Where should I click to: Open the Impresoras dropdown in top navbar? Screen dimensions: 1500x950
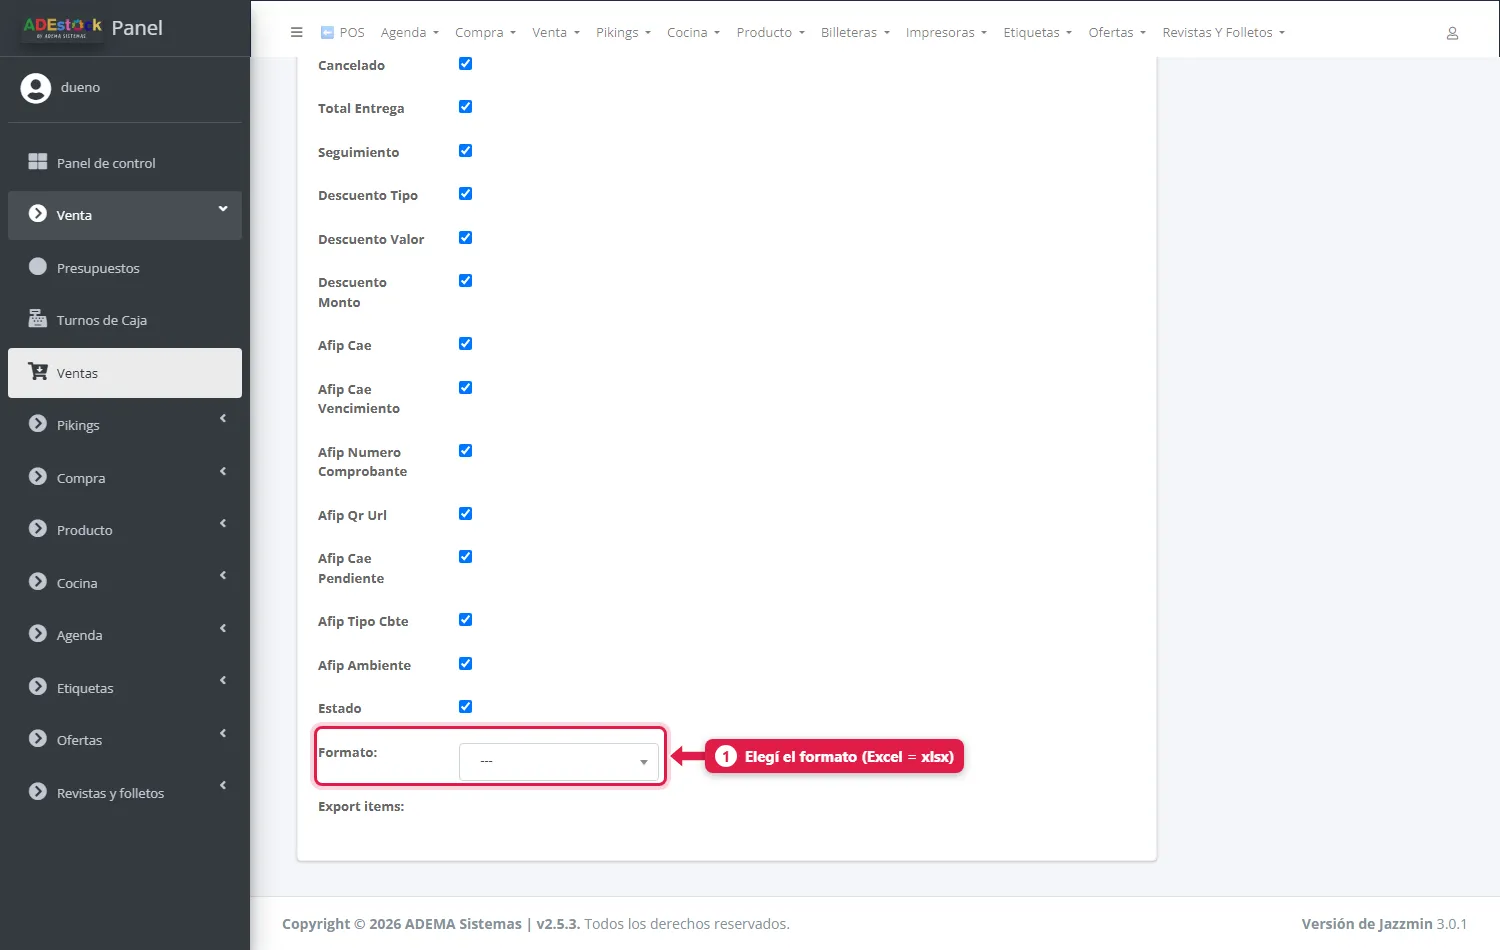[946, 33]
